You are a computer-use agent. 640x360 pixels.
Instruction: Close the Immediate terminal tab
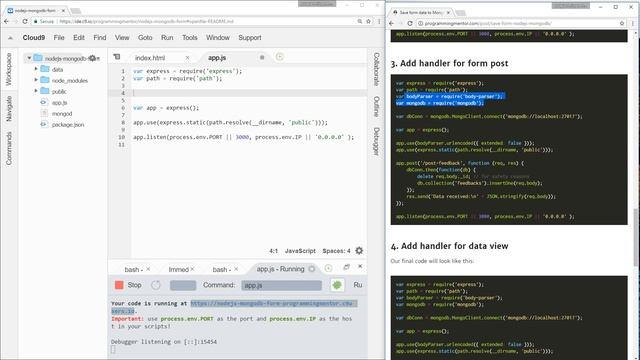click(x=192, y=269)
